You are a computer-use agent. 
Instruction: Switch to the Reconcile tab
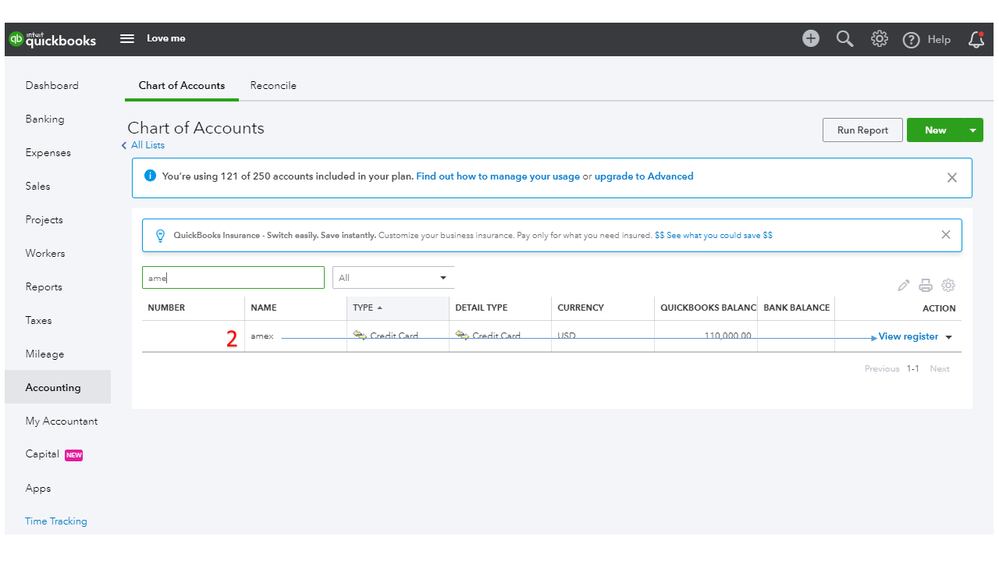(x=273, y=86)
